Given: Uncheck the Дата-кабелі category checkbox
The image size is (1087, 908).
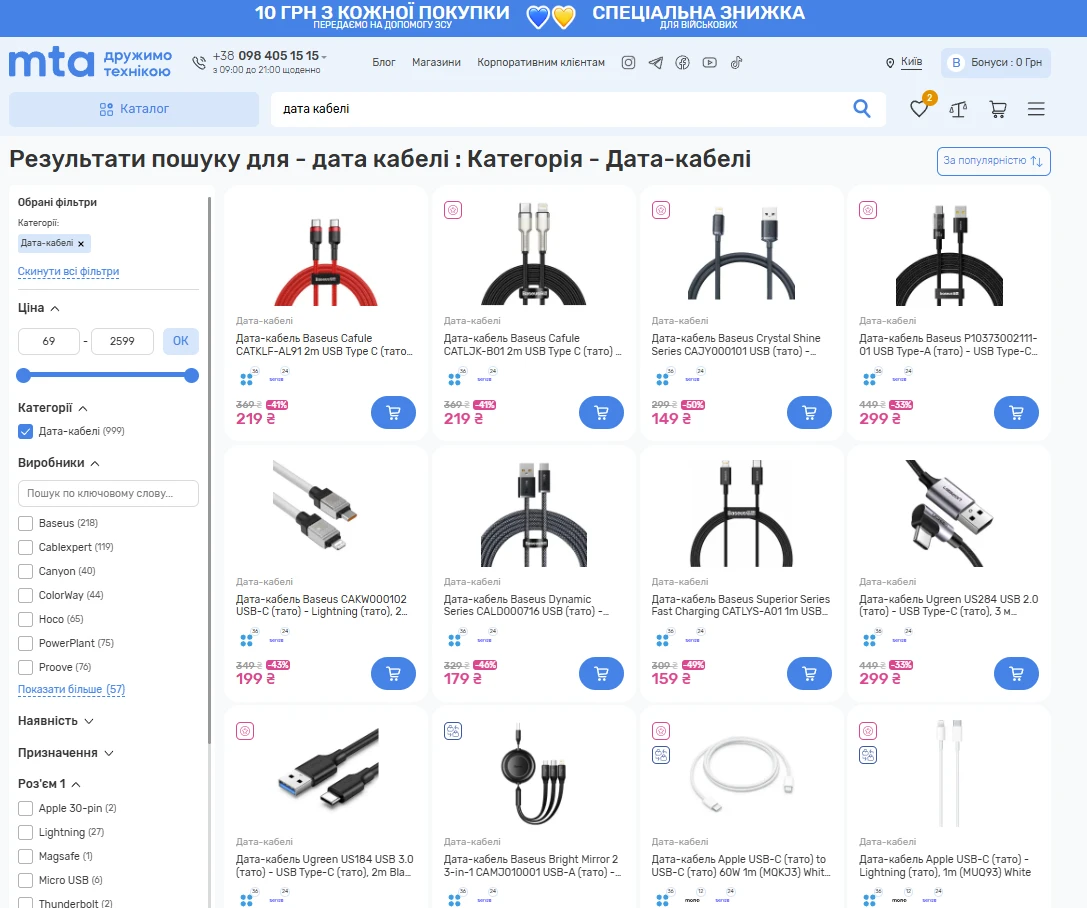Looking at the screenshot, I should [x=26, y=431].
